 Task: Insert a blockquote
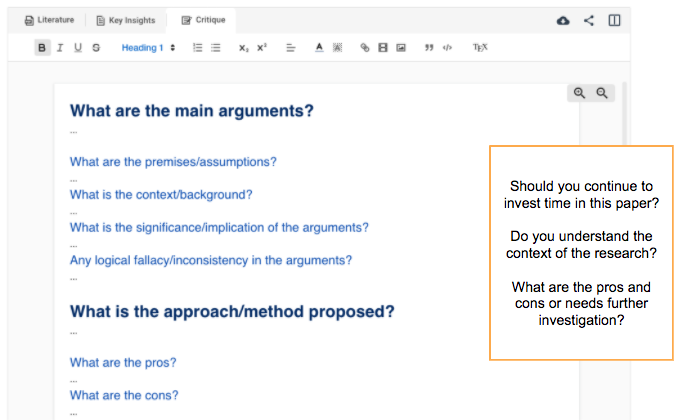429,48
